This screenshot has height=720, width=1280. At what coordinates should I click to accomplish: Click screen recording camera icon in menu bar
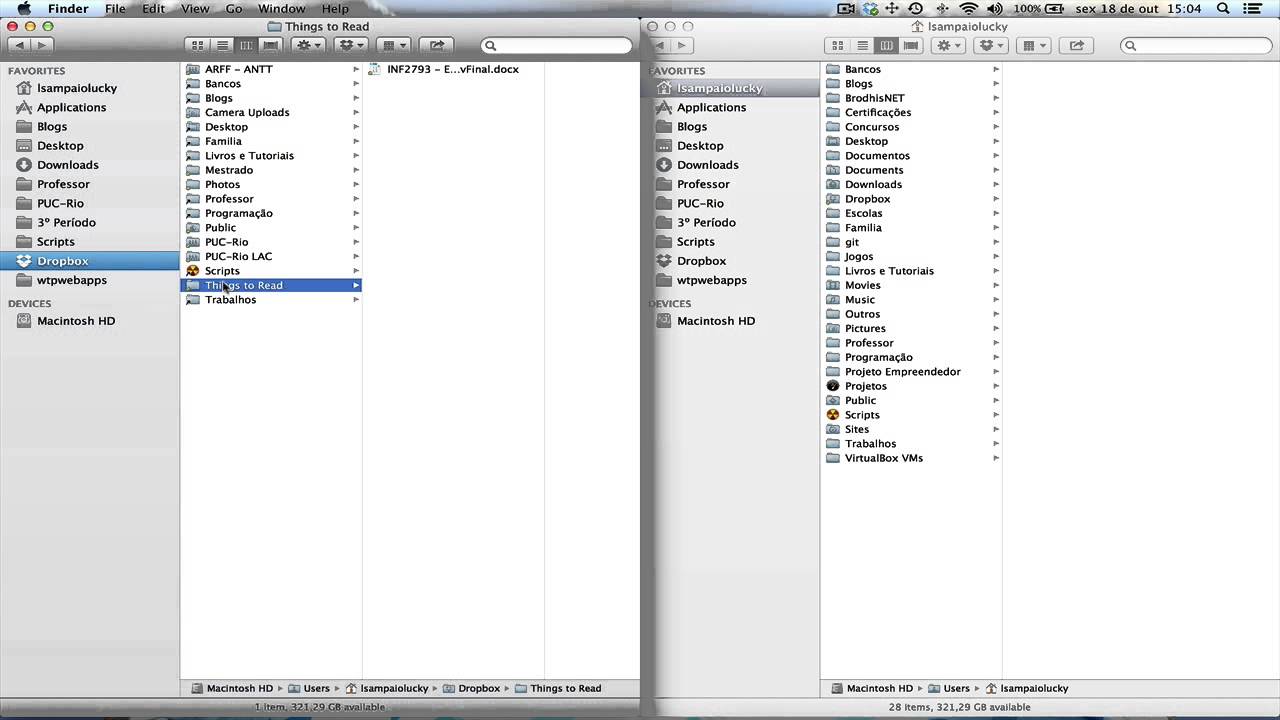pos(846,8)
